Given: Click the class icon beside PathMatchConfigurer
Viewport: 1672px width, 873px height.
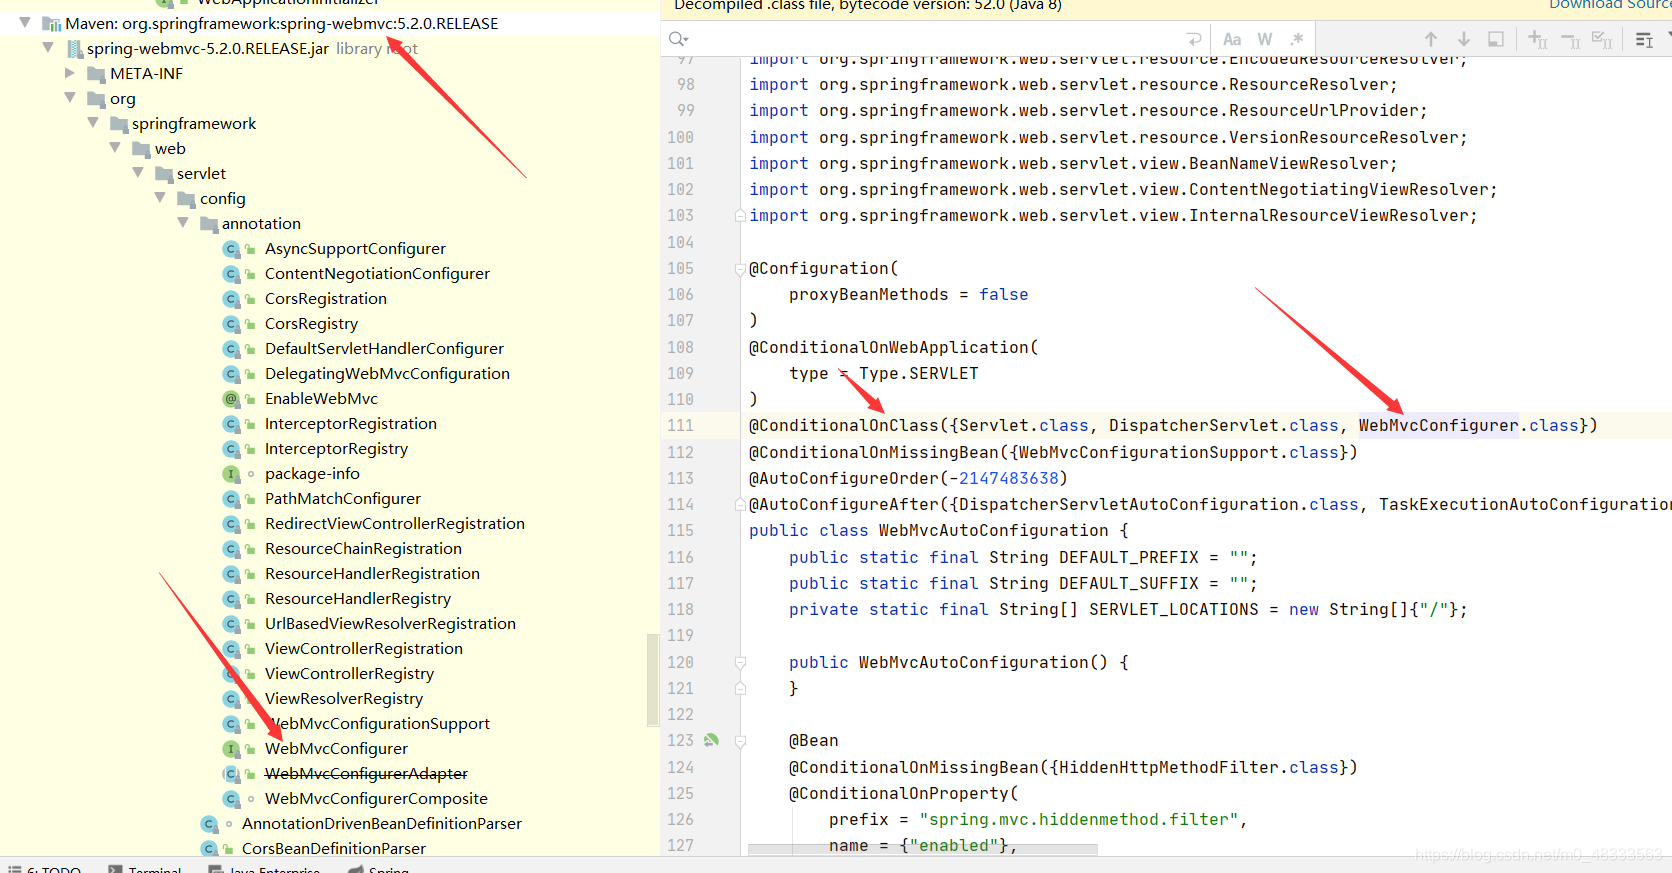Looking at the screenshot, I should 231,499.
